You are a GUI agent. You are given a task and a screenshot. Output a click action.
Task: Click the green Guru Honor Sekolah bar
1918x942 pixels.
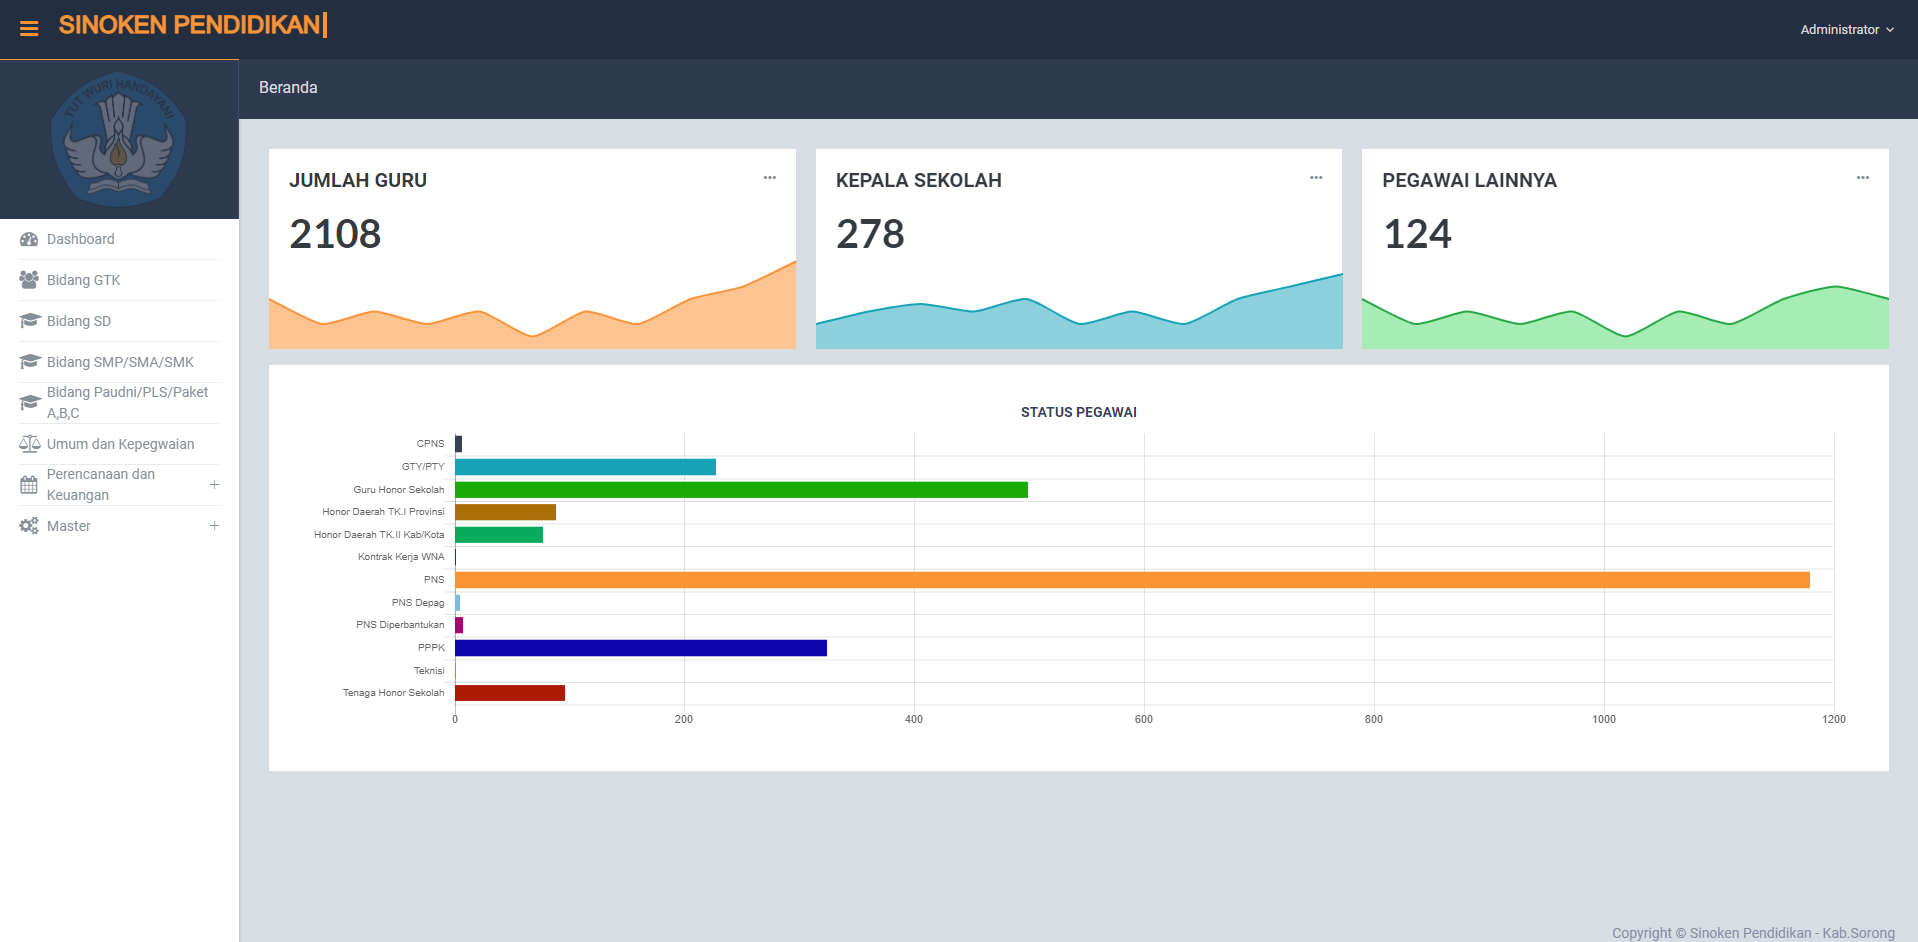[x=741, y=490]
